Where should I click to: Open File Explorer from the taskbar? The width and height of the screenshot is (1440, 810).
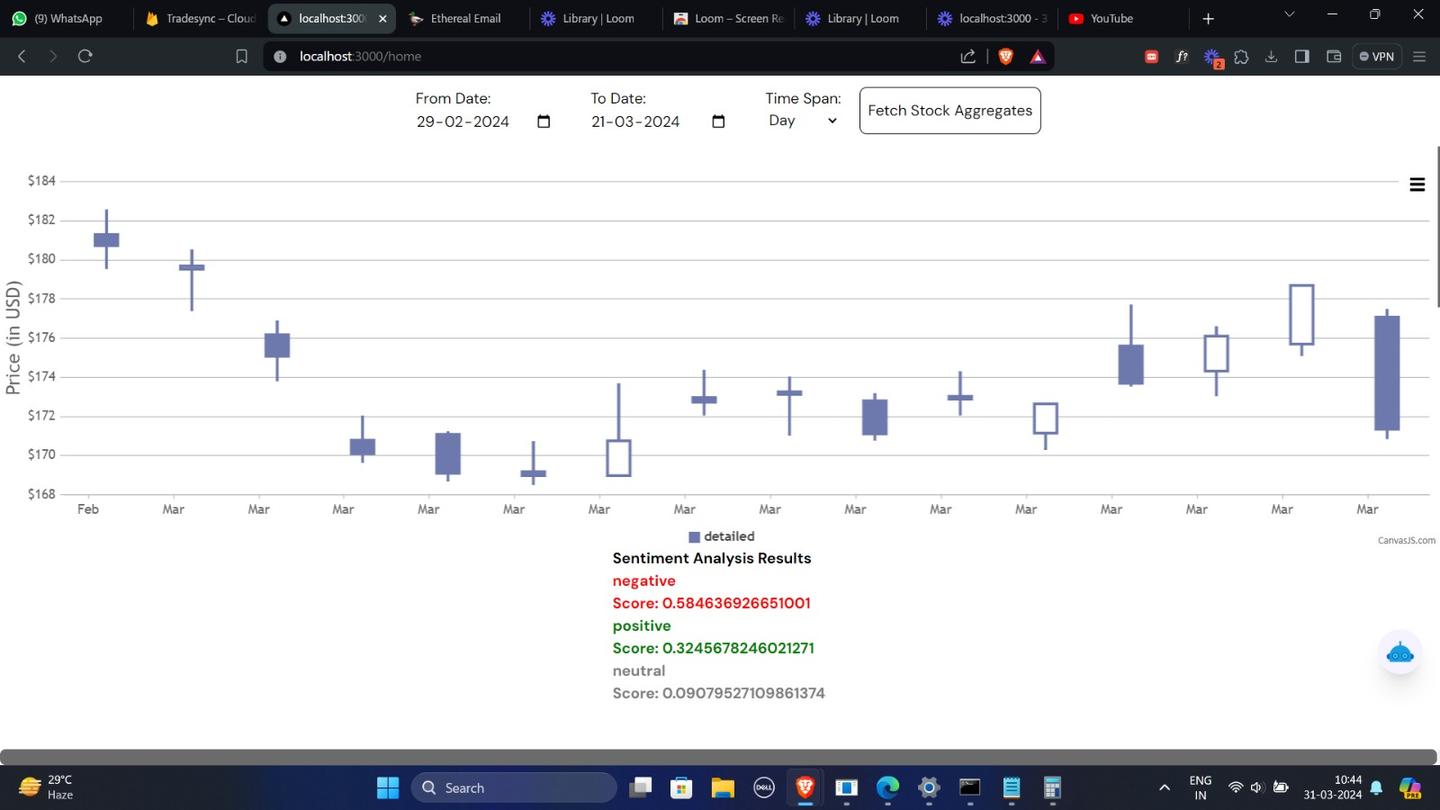coord(723,788)
